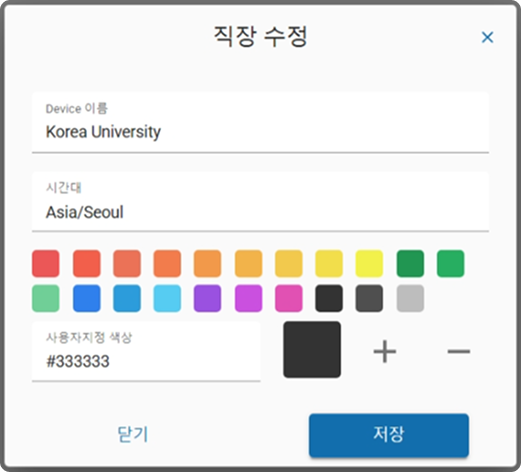Select the black #333333 color swatch
The image size is (521, 472).
tap(329, 298)
